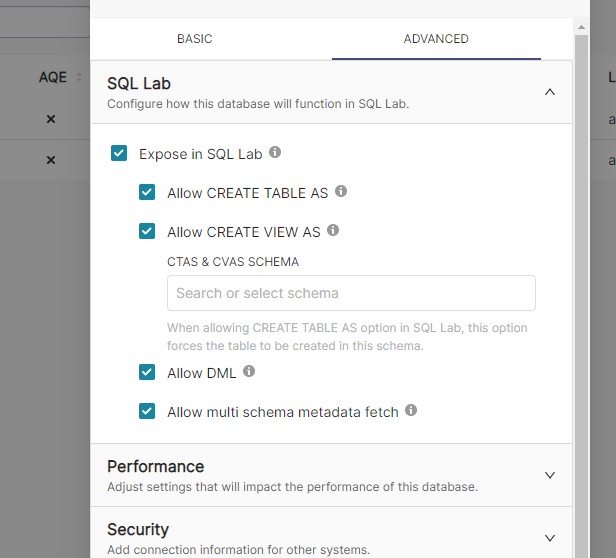Uncheck Allow multi schema metadata fetch
Viewport: 616px width, 558px height.
(147, 411)
